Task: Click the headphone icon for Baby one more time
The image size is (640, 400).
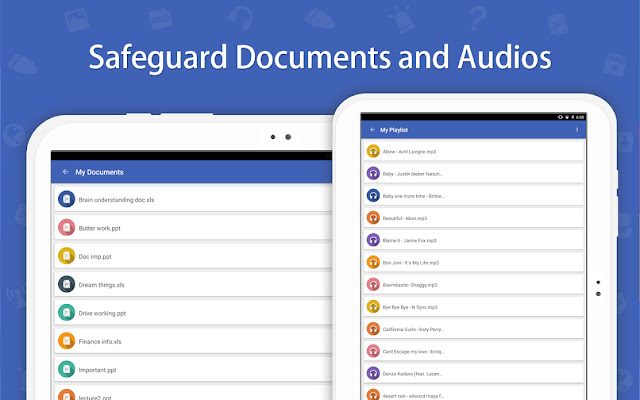Action: [373, 196]
